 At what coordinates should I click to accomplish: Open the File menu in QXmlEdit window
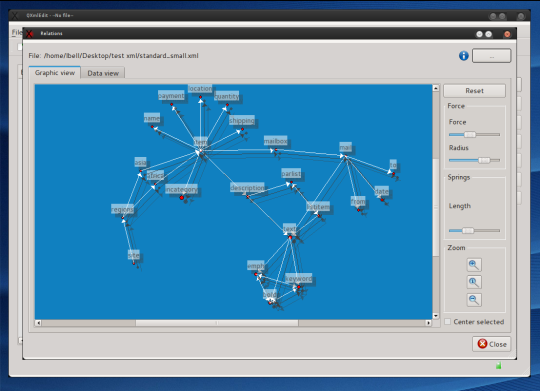(17, 32)
